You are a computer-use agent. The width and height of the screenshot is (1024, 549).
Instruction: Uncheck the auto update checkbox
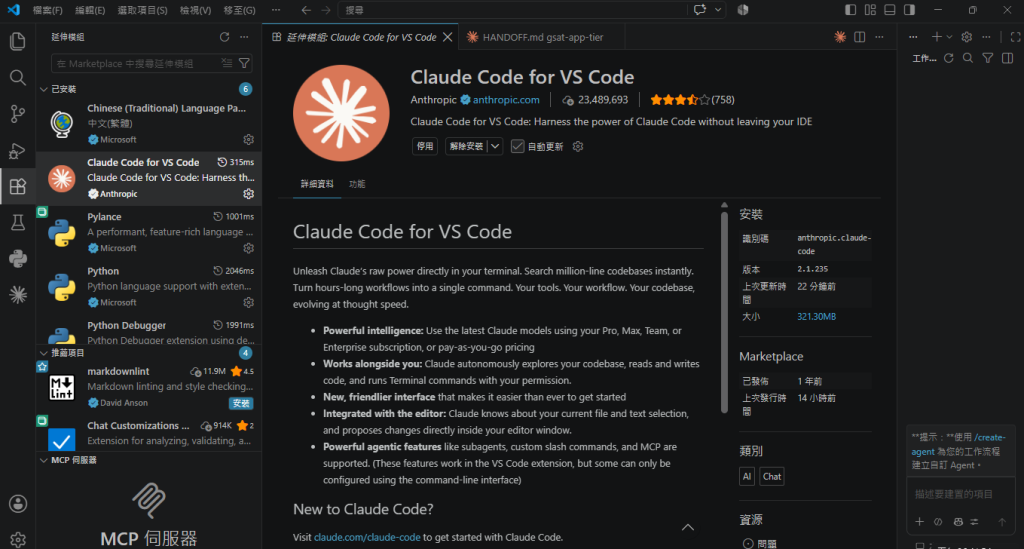517,146
